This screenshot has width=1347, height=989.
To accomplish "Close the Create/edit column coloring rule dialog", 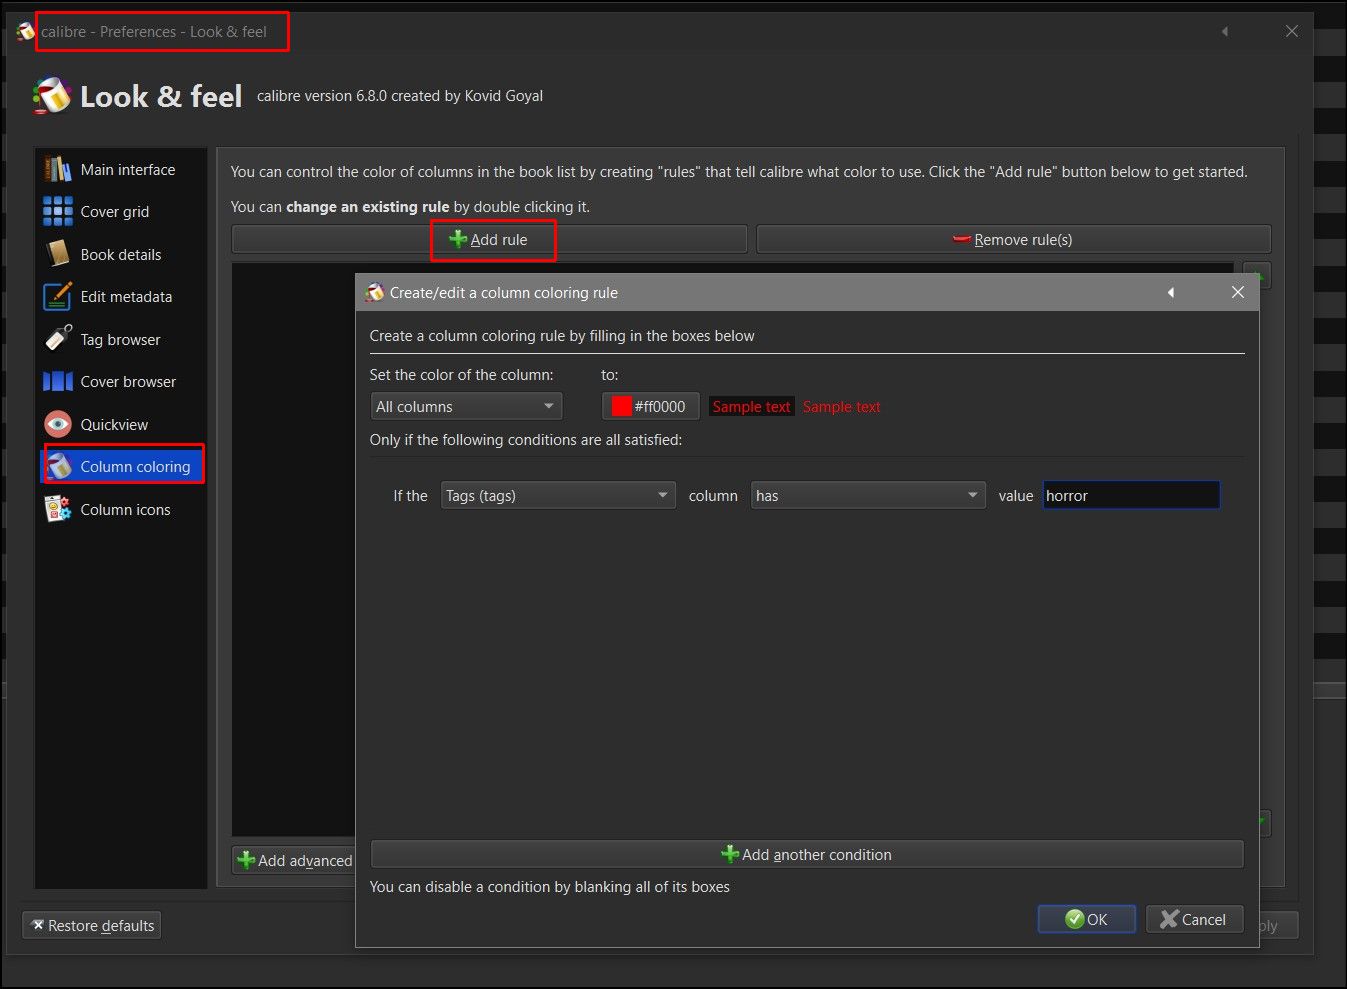I will tap(1238, 292).
